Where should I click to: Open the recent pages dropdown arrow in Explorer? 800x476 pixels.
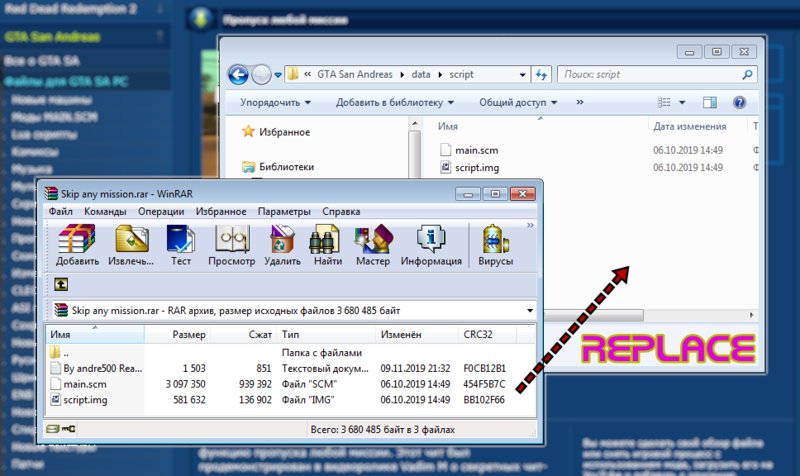pyautogui.click(x=278, y=75)
